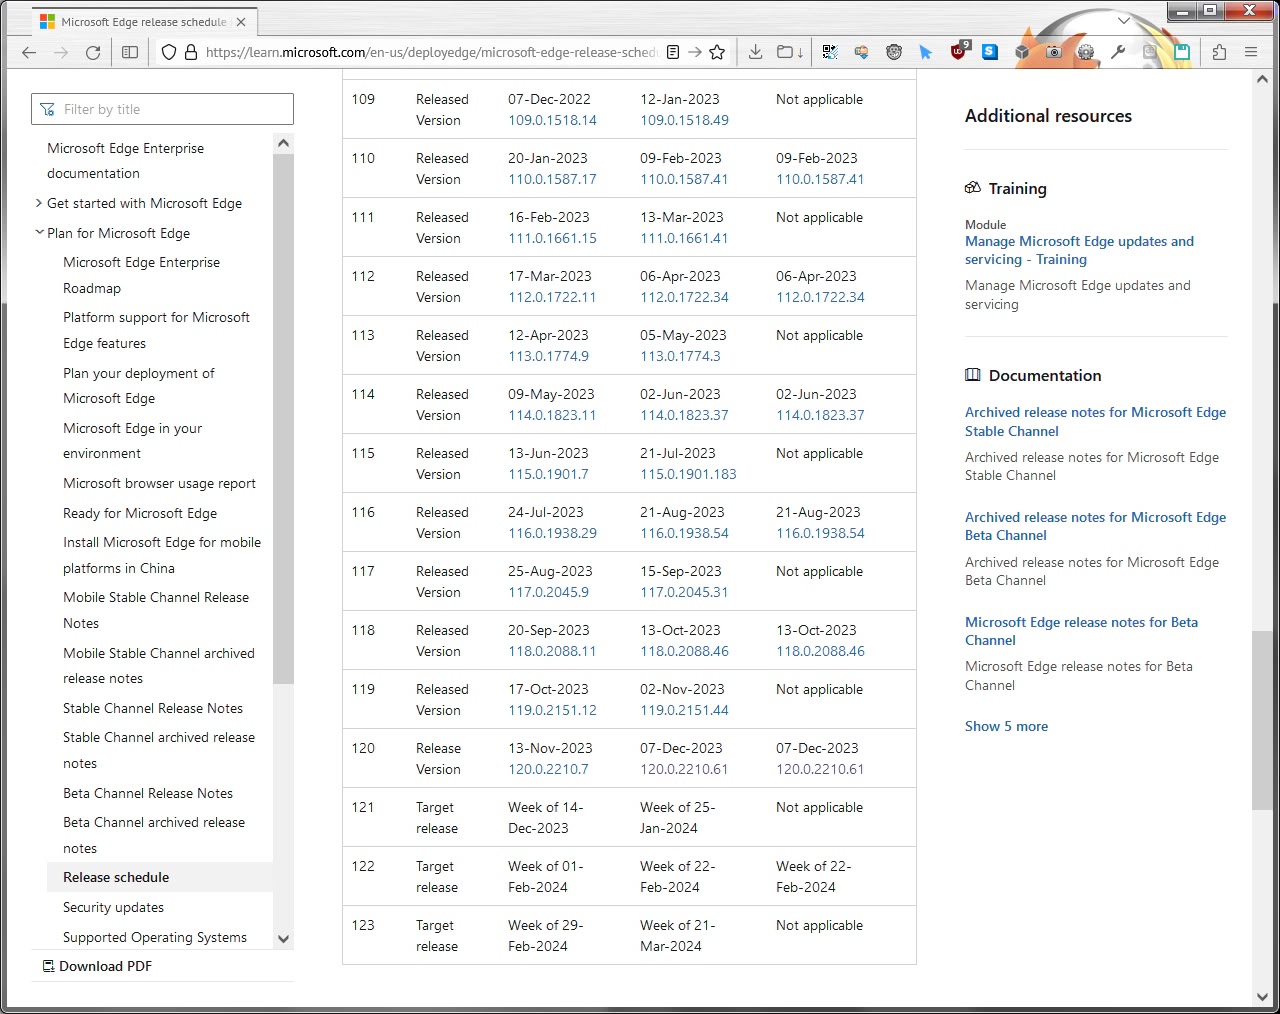Open Mobile Stable Channel Release Notes
The image size is (1280, 1014).
(156, 610)
